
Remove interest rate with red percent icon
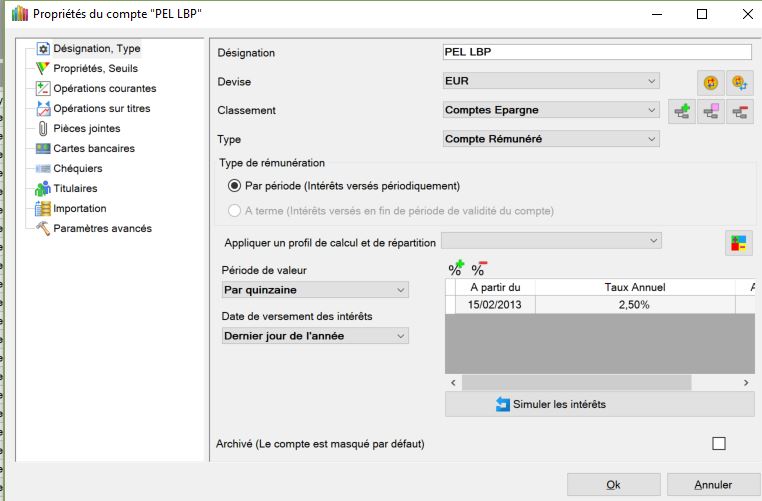(x=478, y=269)
